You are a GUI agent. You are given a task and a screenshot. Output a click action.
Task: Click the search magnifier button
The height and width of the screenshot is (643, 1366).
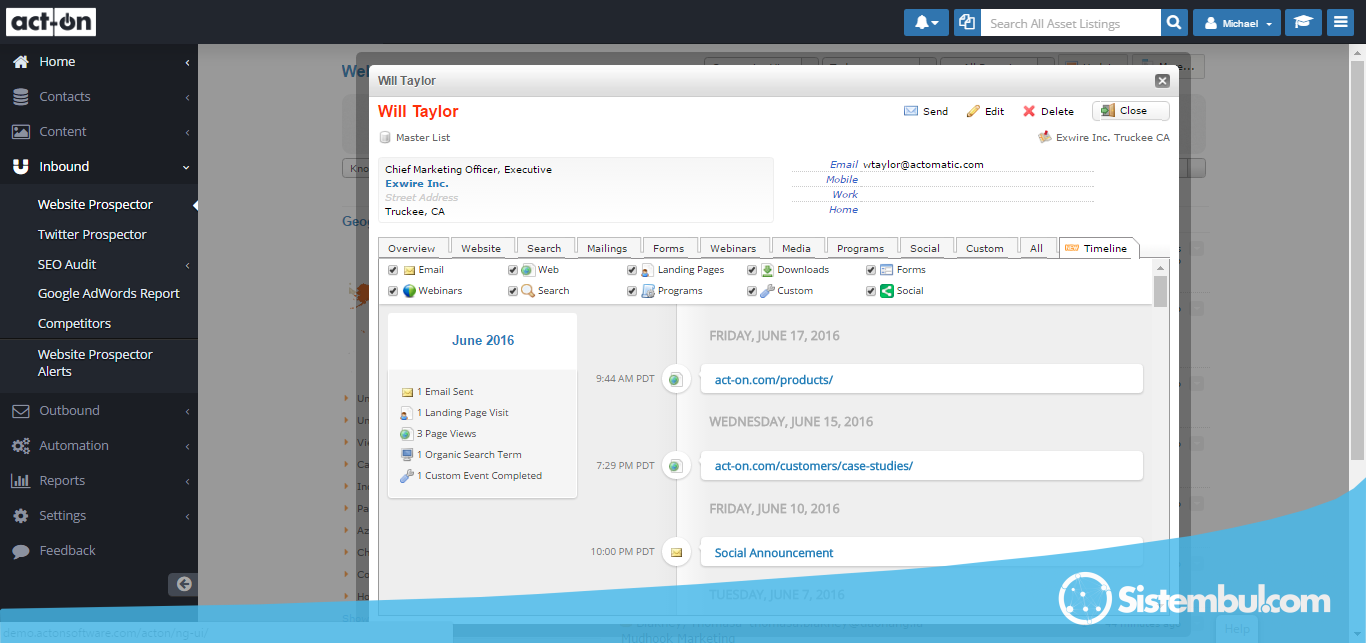click(x=1174, y=23)
